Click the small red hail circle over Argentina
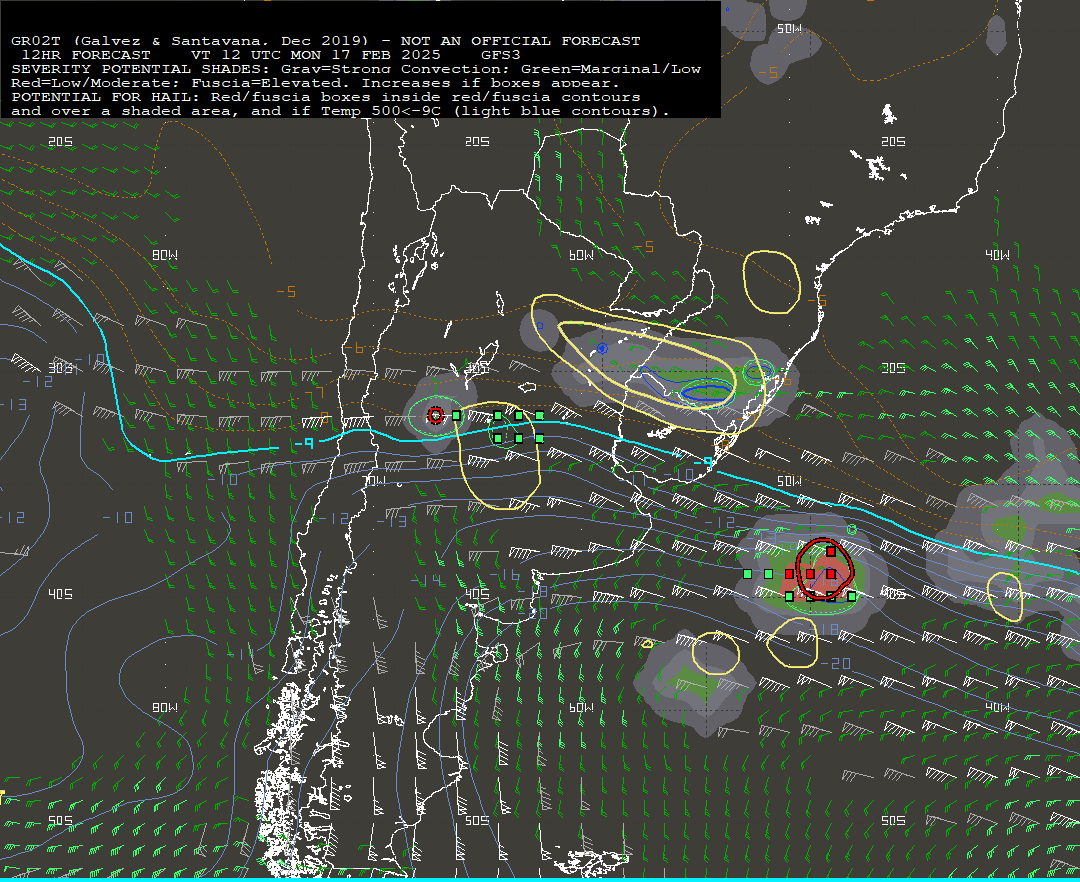This screenshot has width=1080, height=882. coord(435,414)
